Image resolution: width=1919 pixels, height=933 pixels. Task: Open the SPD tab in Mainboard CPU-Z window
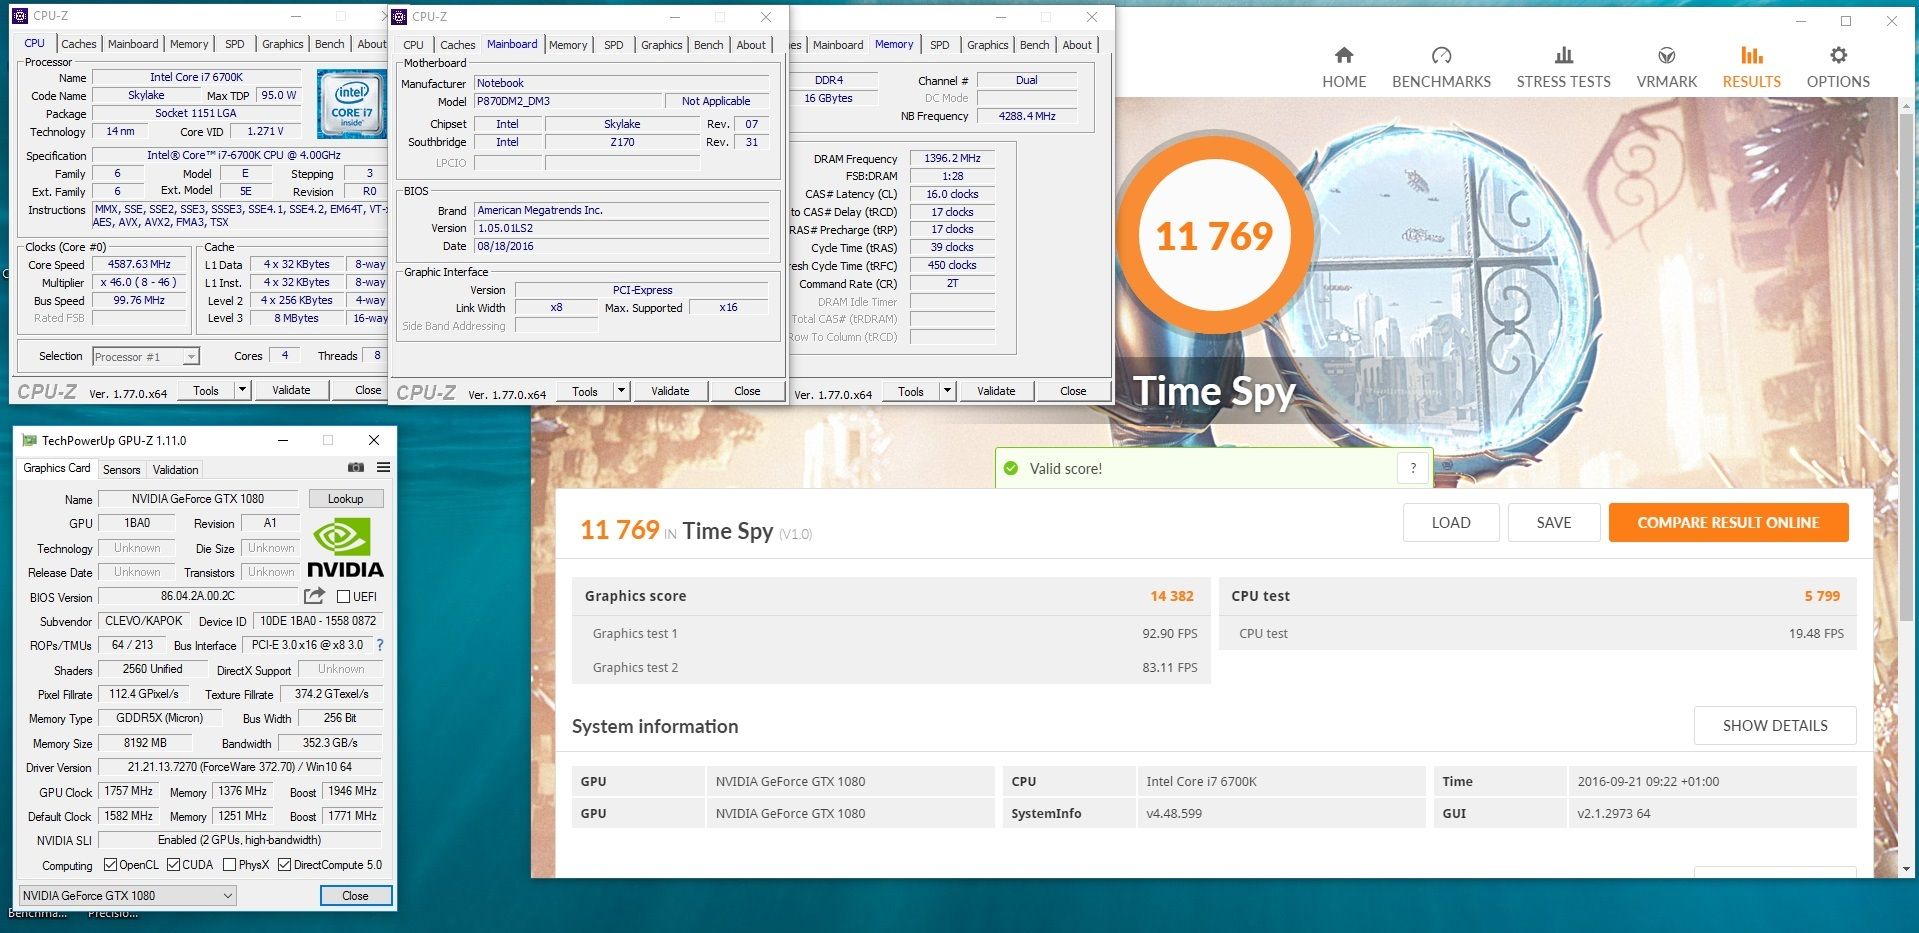[x=614, y=45]
